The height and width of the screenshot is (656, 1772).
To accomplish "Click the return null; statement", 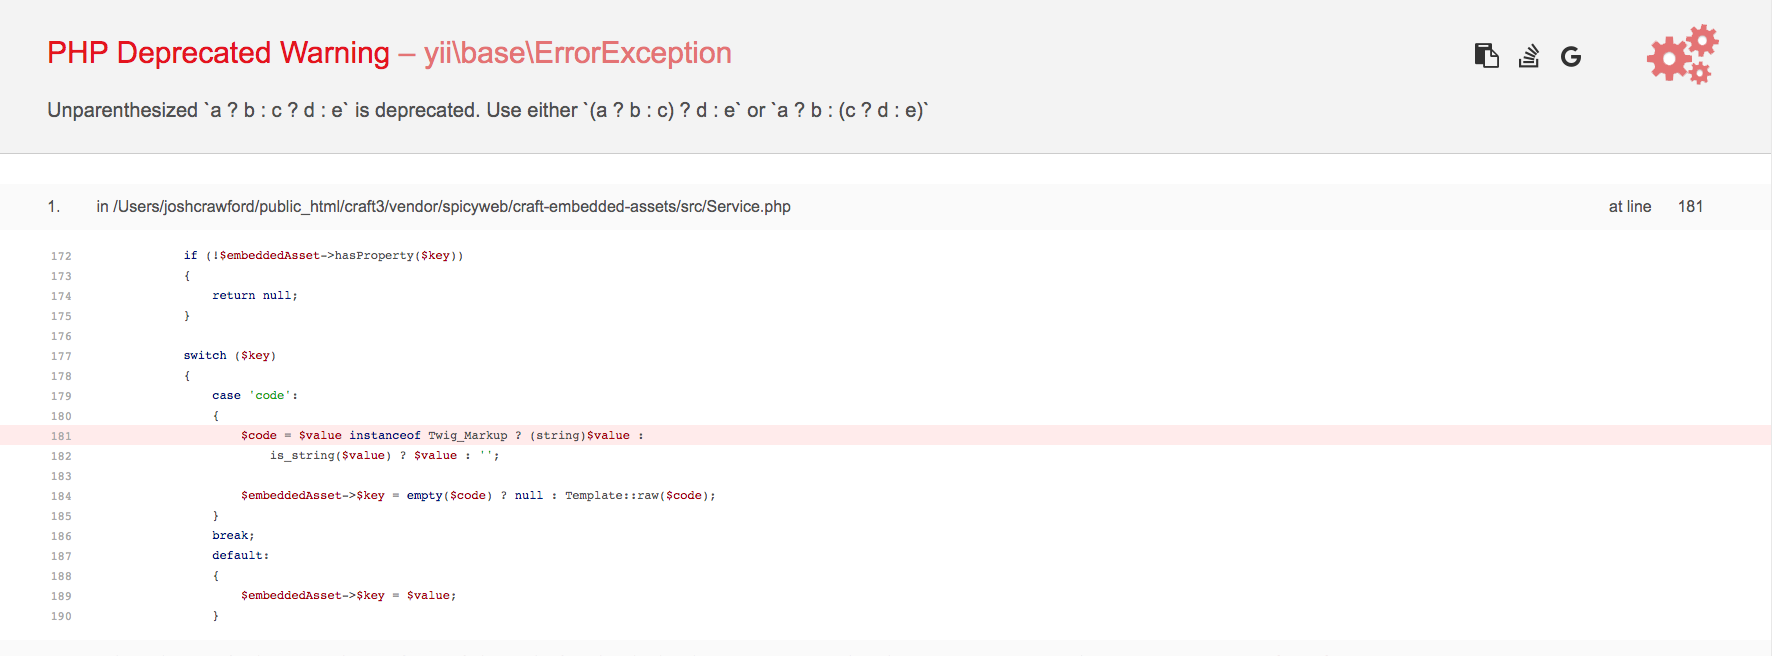I will tap(253, 295).
